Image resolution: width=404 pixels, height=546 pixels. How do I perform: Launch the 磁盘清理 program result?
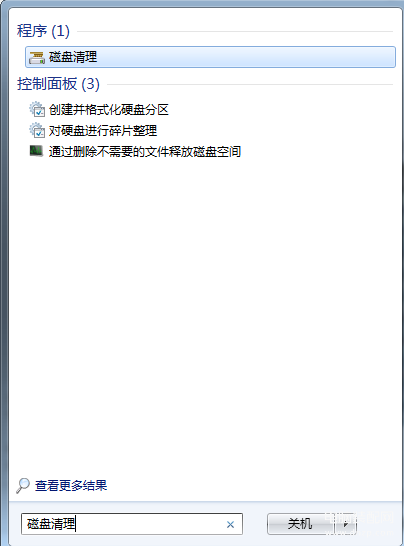point(210,57)
